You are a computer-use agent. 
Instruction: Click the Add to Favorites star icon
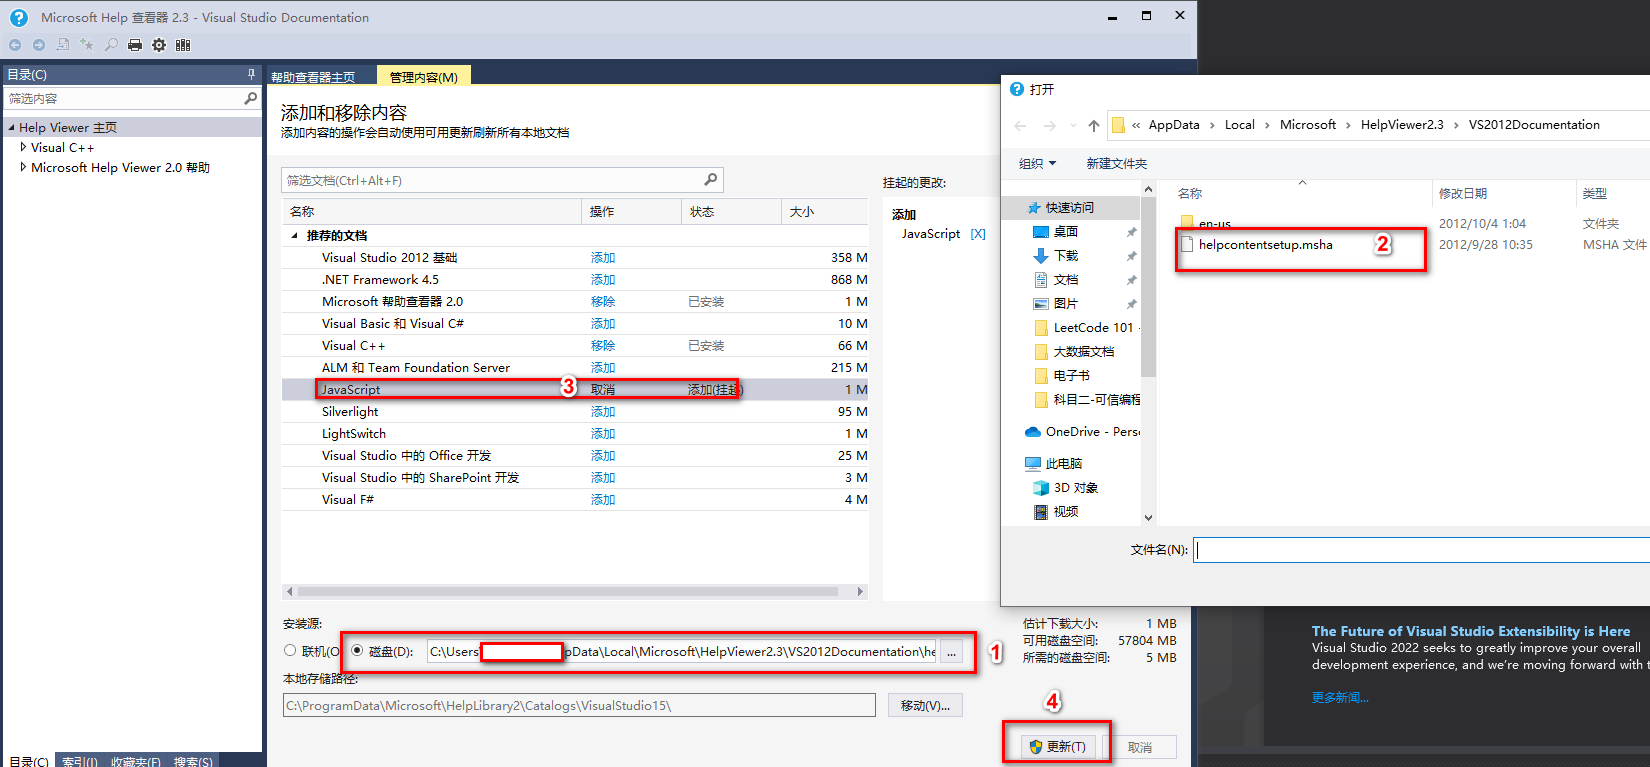point(87,45)
